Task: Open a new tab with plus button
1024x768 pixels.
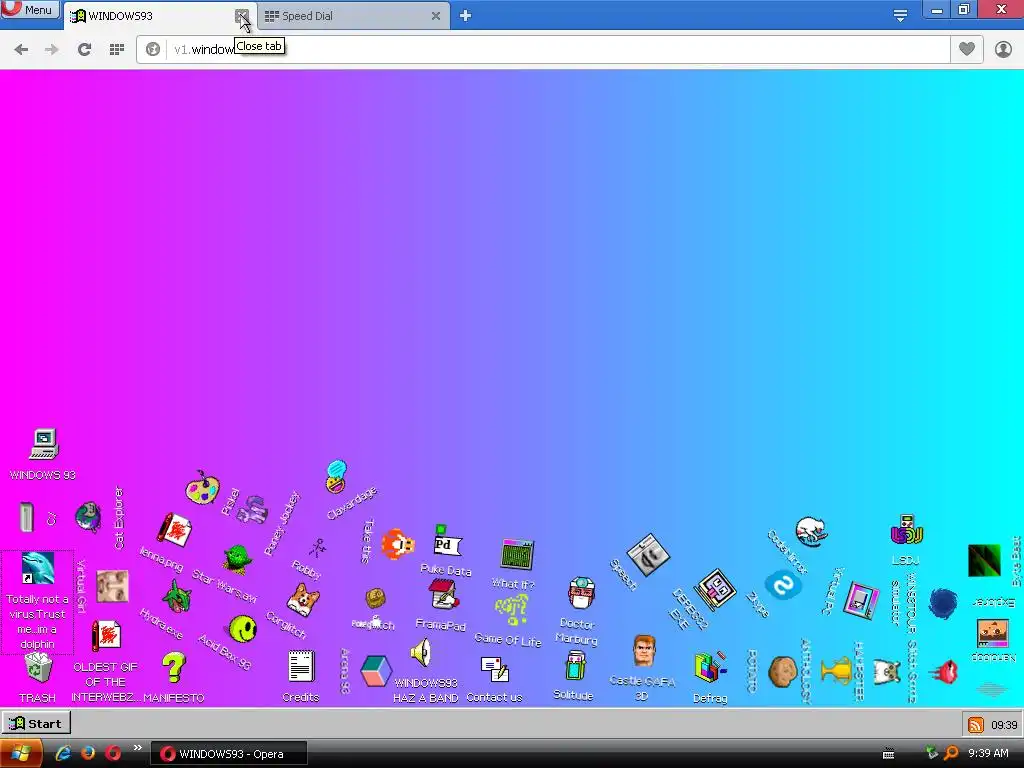Action: 465,16
